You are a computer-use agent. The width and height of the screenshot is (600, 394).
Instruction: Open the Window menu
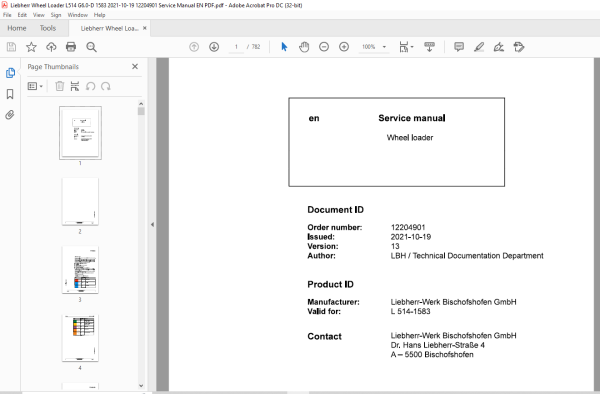pos(77,15)
